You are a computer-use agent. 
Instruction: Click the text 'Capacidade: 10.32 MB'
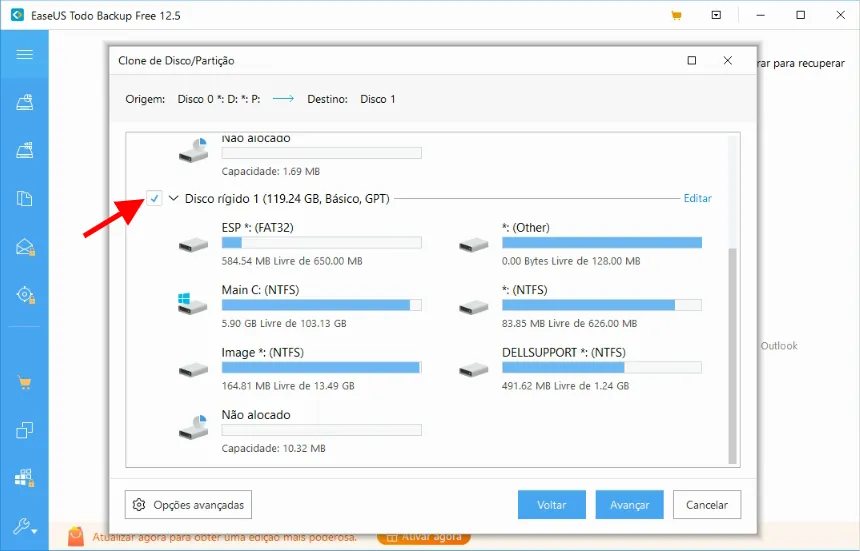pyautogui.click(x=274, y=448)
